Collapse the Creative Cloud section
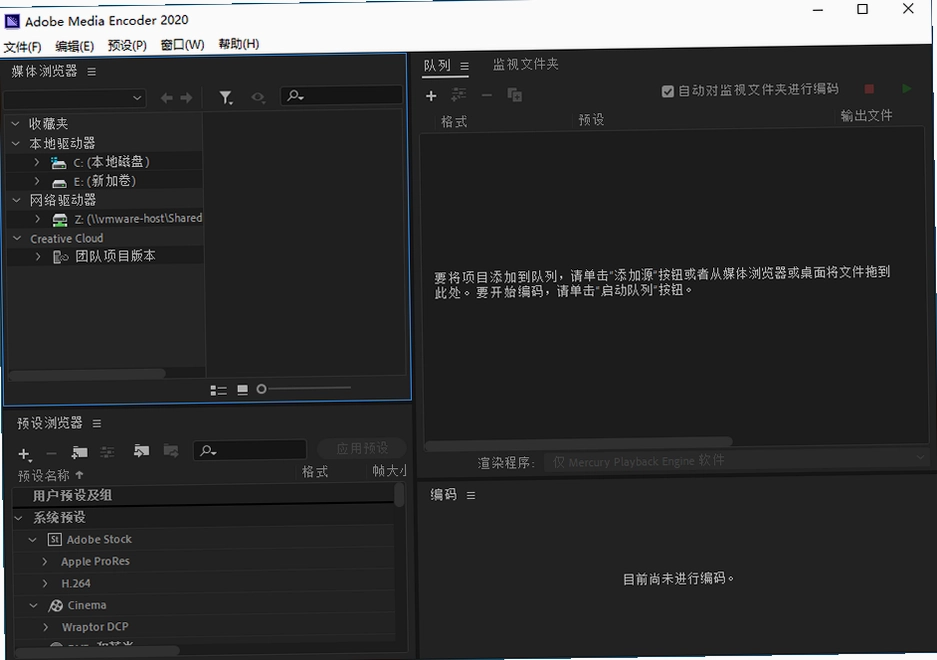 click(x=17, y=238)
